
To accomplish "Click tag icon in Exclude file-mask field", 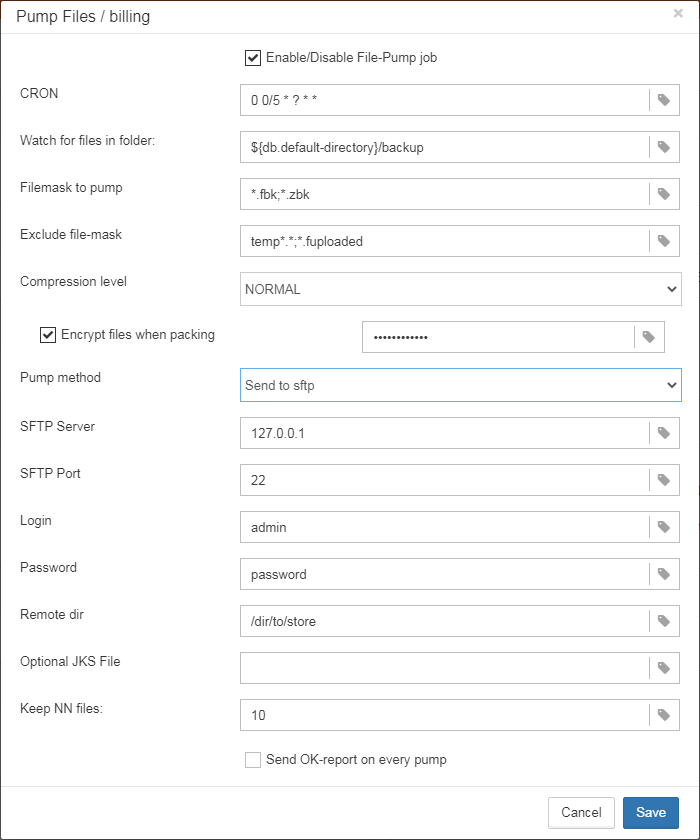I will [x=664, y=241].
